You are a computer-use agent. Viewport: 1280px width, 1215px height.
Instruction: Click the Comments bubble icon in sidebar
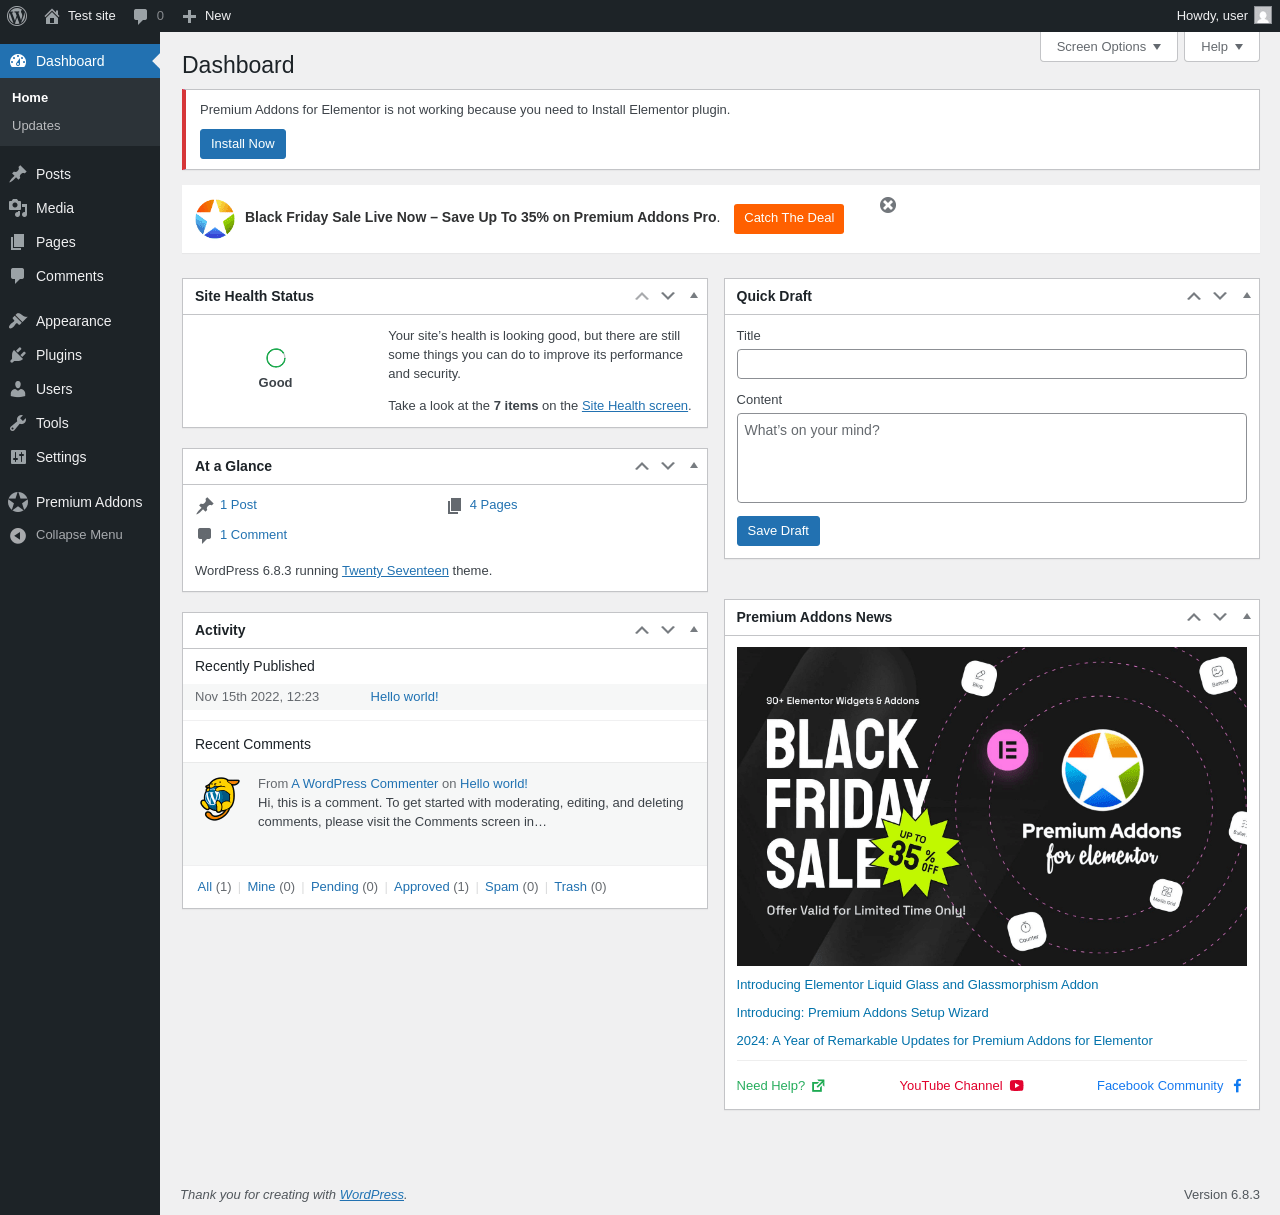pyautogui.click(x=18, y=276)
